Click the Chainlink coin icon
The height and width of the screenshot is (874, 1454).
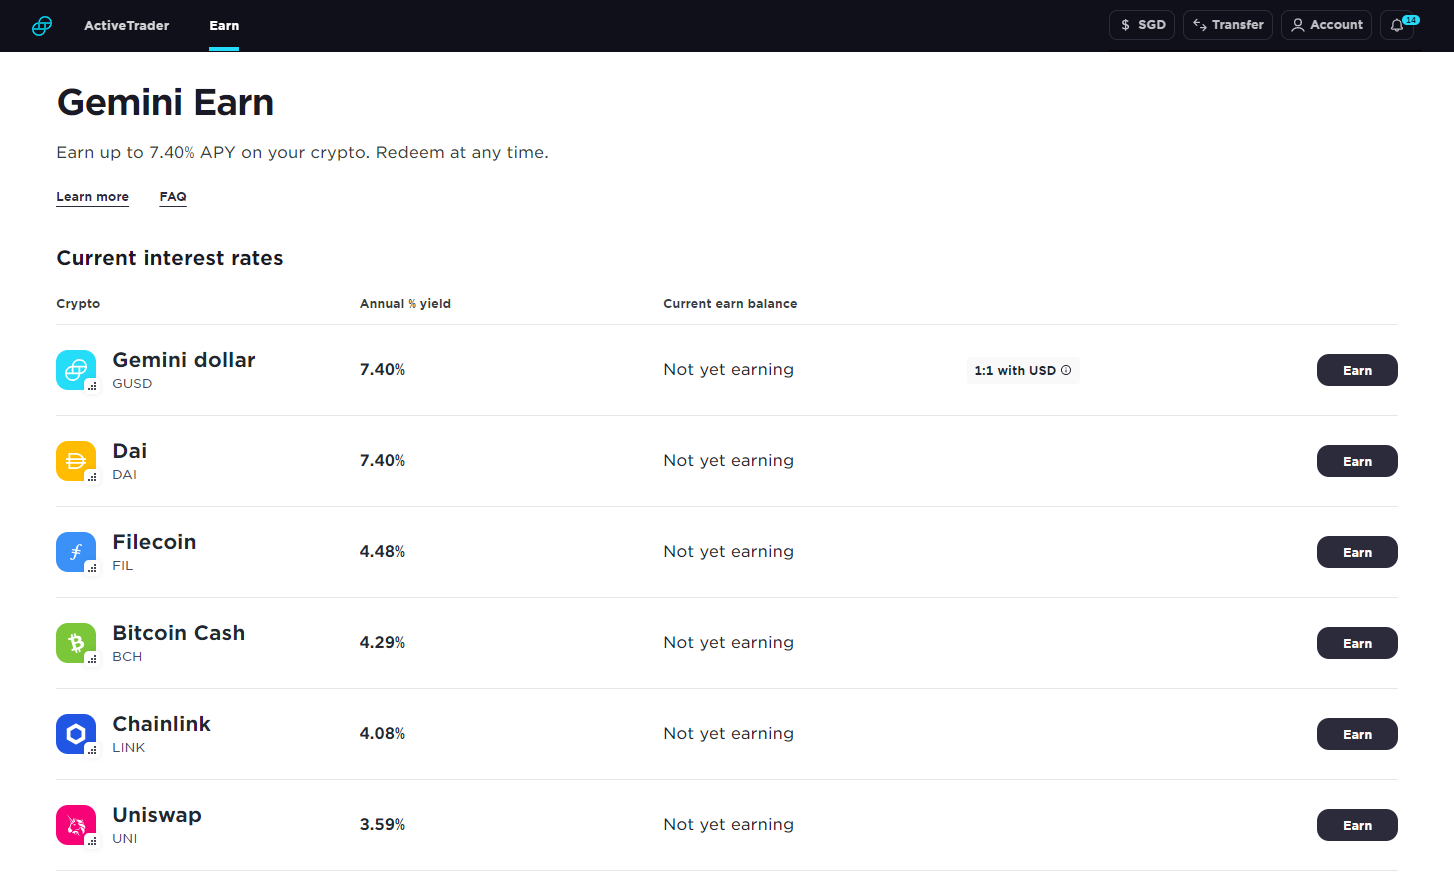tap(76, 734)
